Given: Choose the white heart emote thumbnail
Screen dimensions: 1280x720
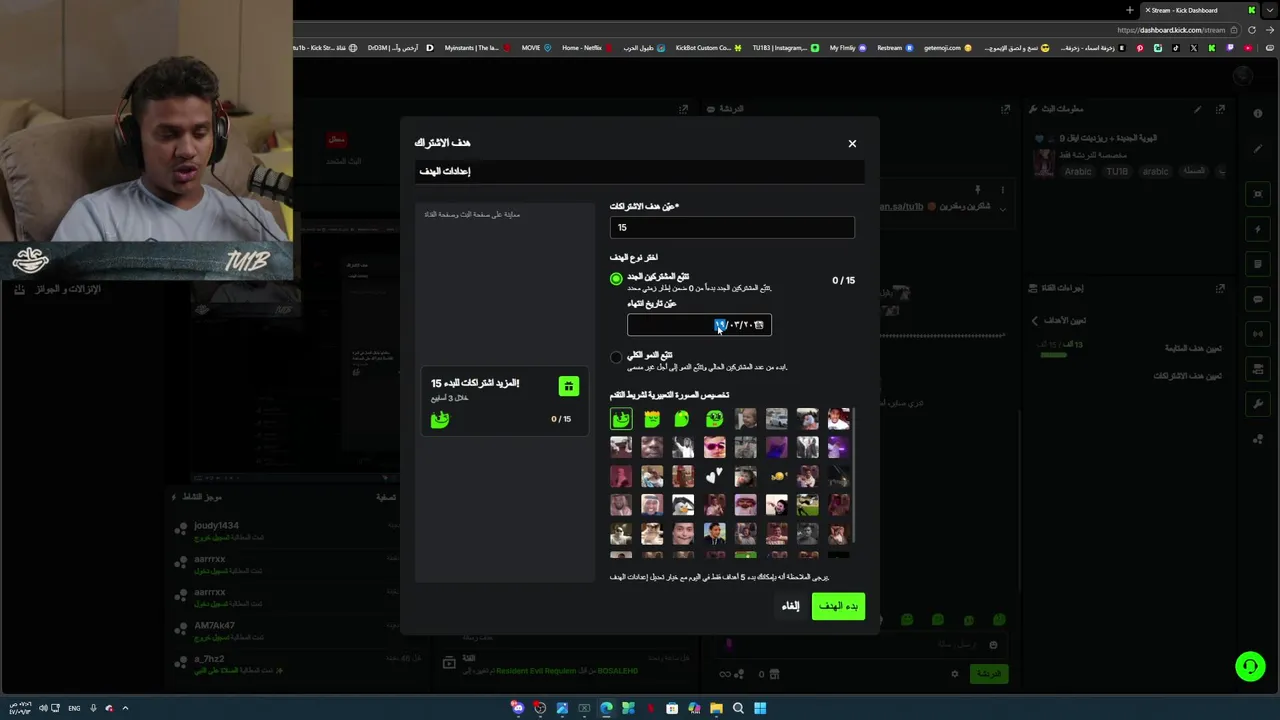Looking at the screenshot, I should (714, 476).
